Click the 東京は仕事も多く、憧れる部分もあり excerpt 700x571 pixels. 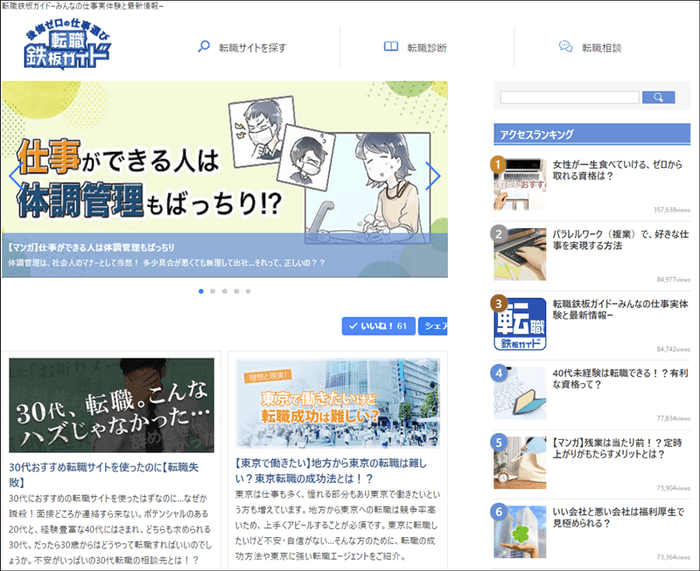[338, 525]
